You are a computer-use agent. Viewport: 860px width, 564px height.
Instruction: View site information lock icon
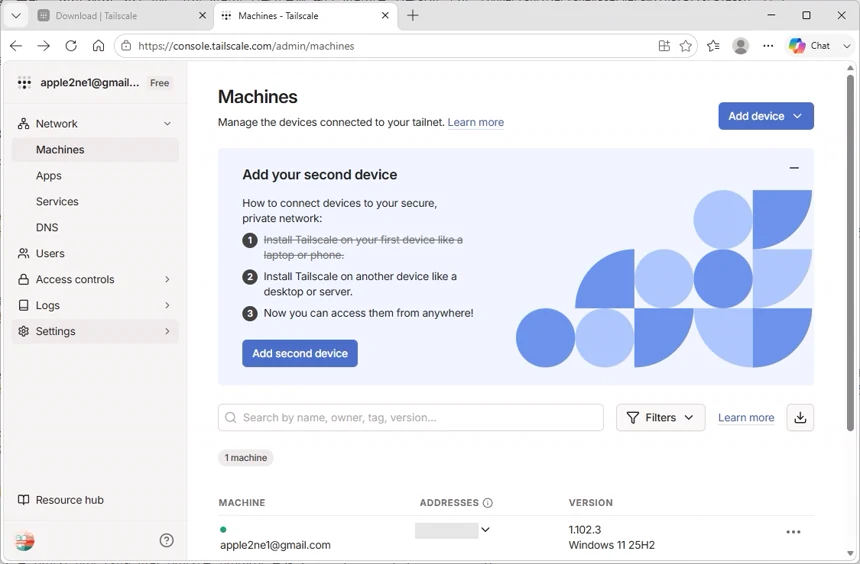[126, 46]
